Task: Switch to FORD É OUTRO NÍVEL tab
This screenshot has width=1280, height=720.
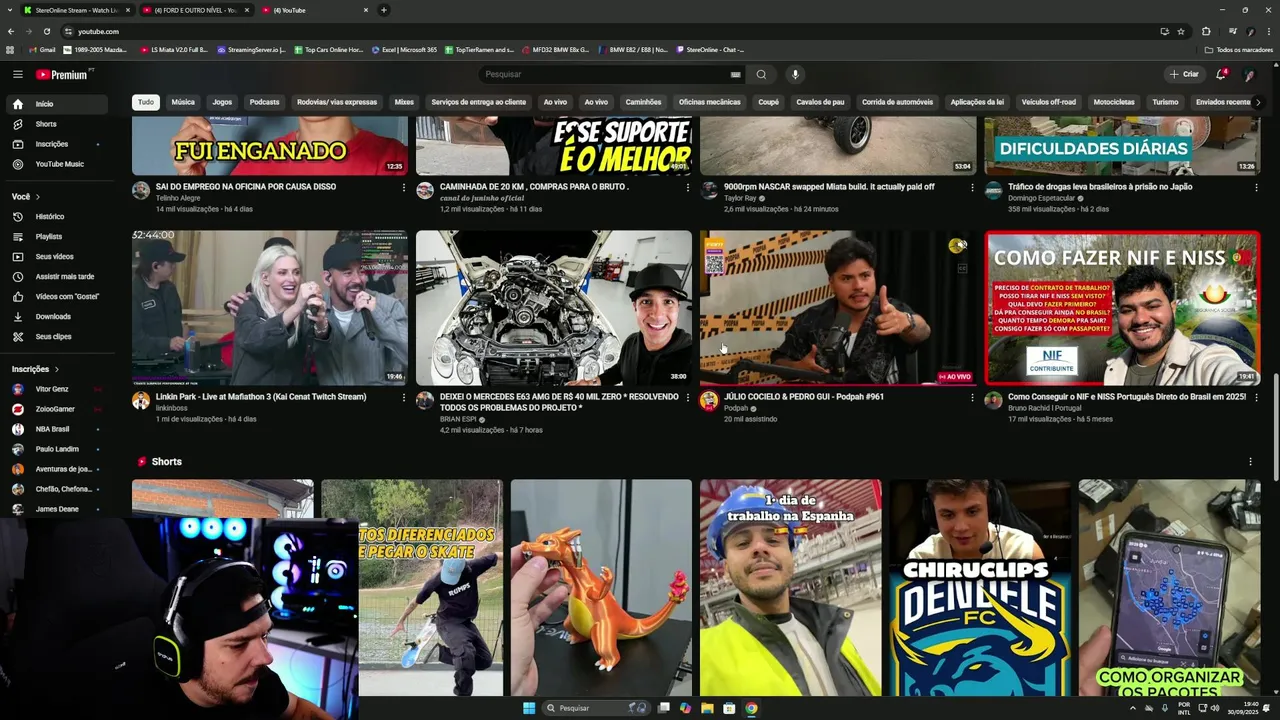Action: click(x=195, y=10)
